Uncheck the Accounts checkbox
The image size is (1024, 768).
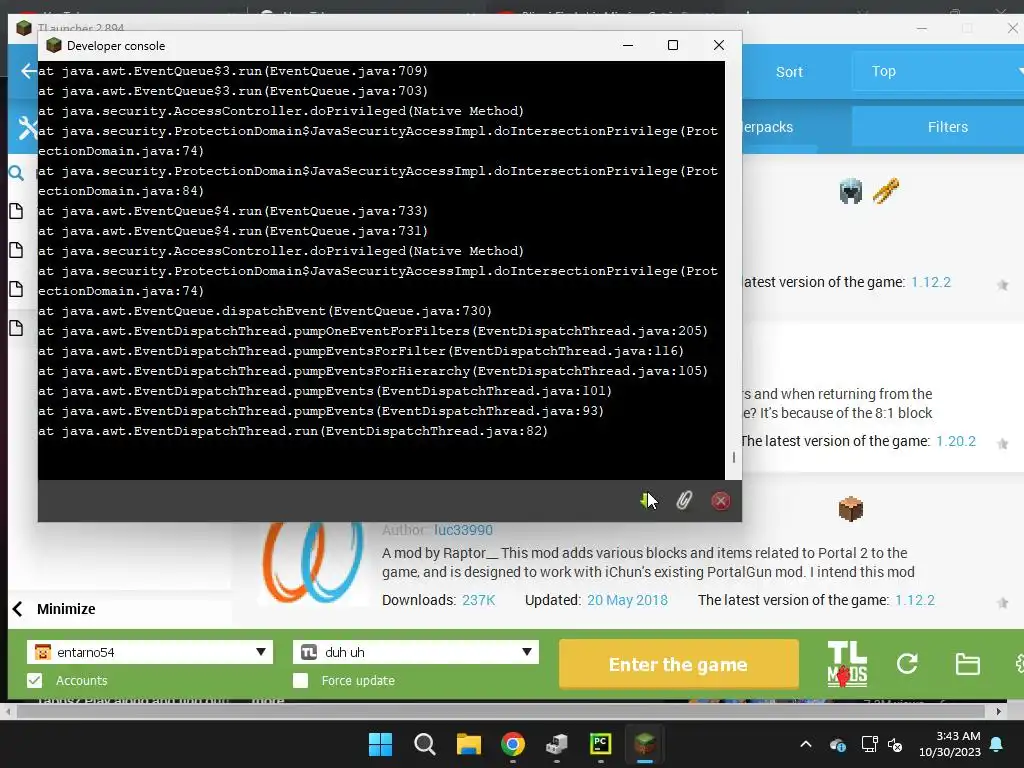35,680
